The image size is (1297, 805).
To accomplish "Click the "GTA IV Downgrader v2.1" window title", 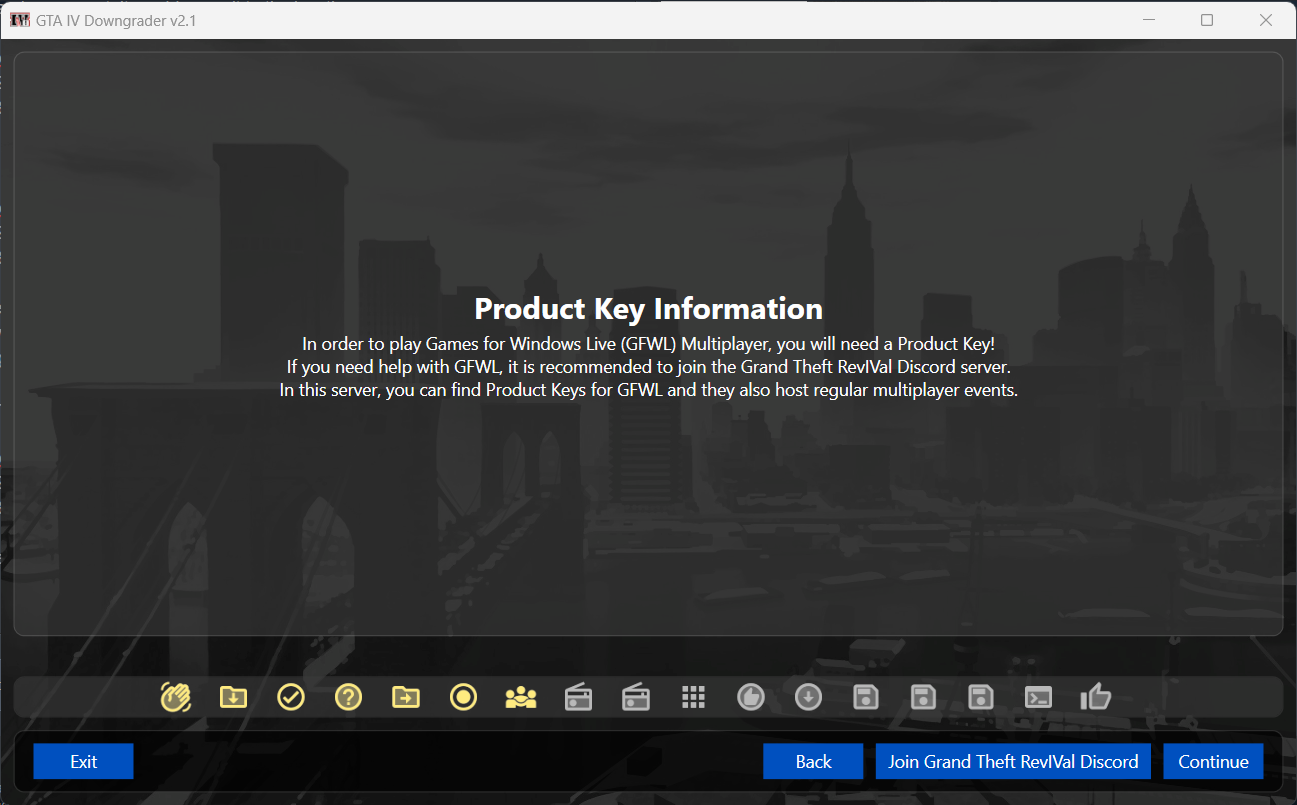I will tap(117, 20).
